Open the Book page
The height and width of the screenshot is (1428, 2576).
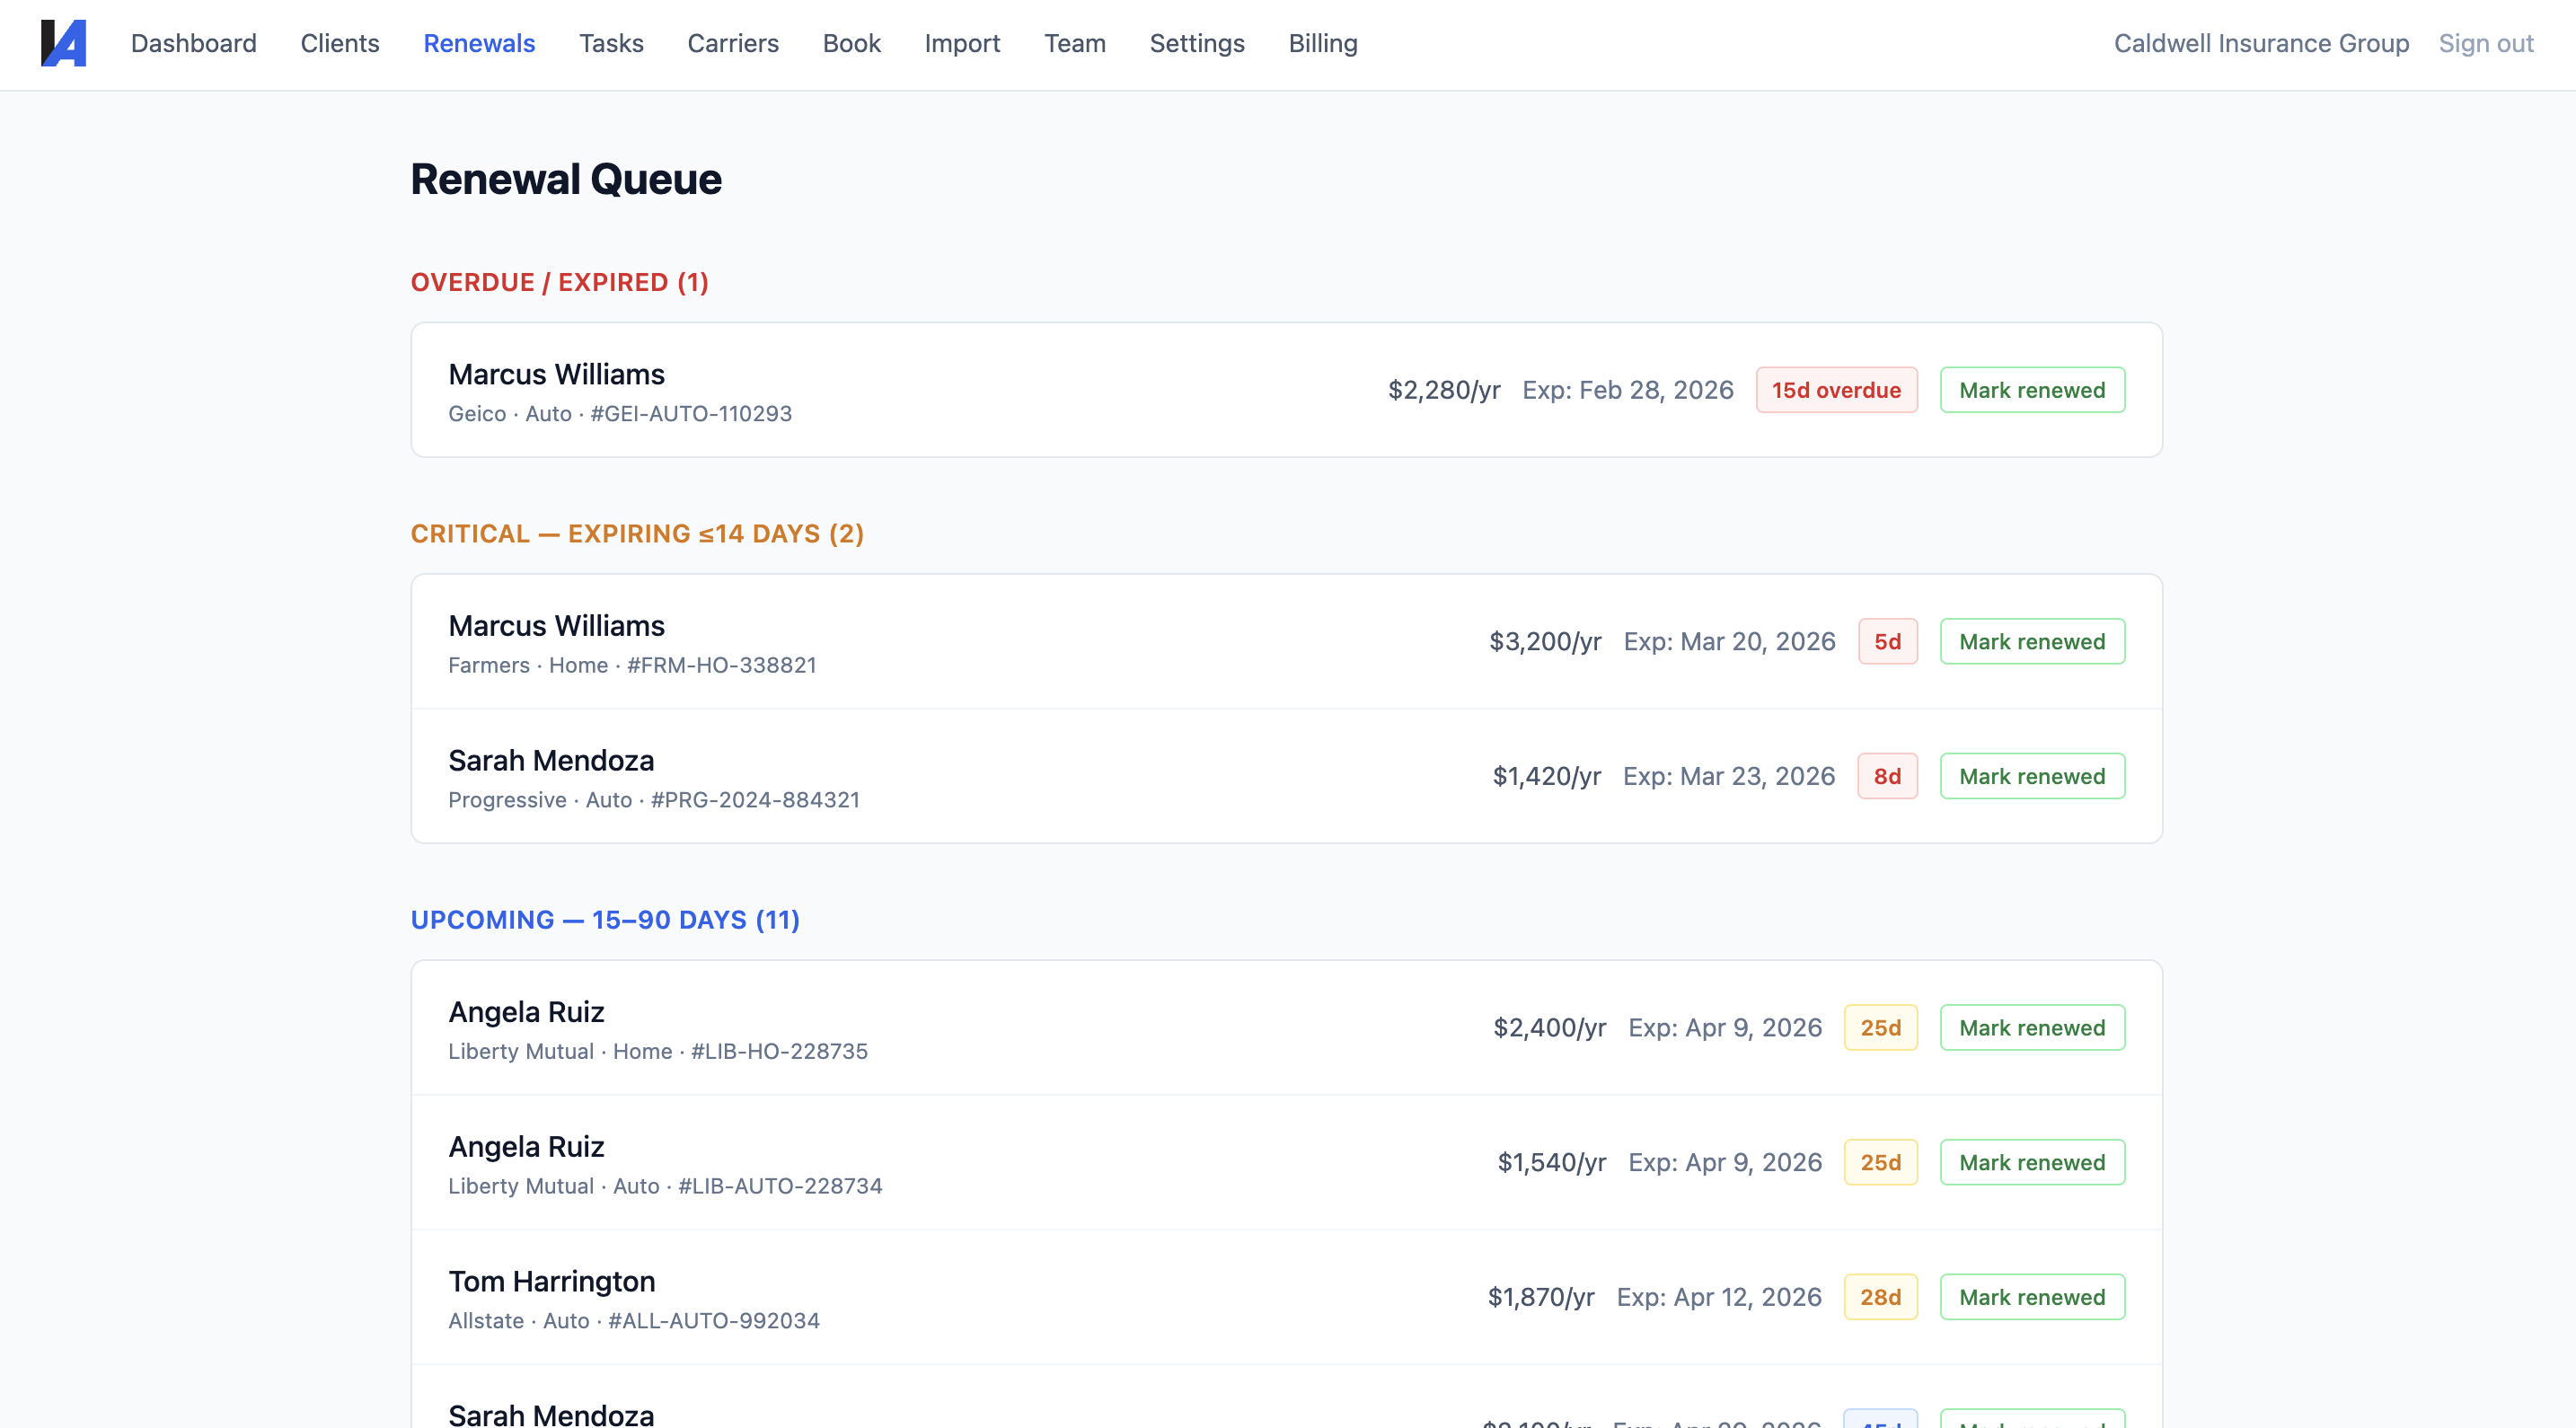851,43
